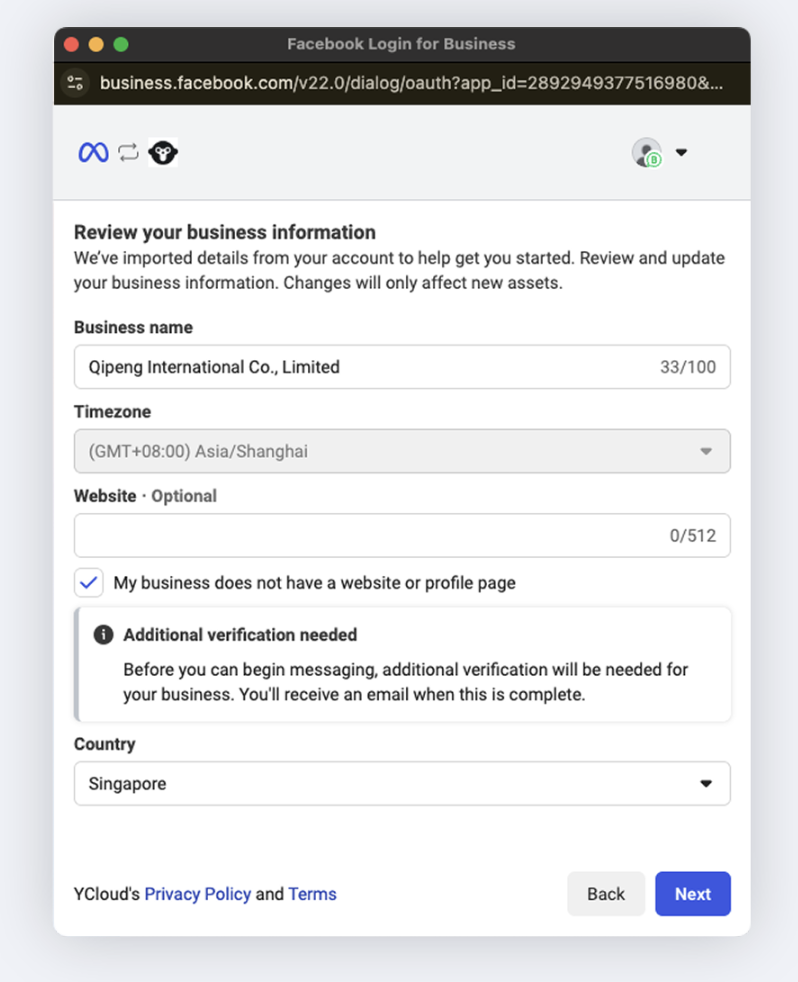Image resolution: width=798 pixels, height=982 pixels.
Task: Focus the Business name input field
Action: pyautogui.click(x=360, y=367)
